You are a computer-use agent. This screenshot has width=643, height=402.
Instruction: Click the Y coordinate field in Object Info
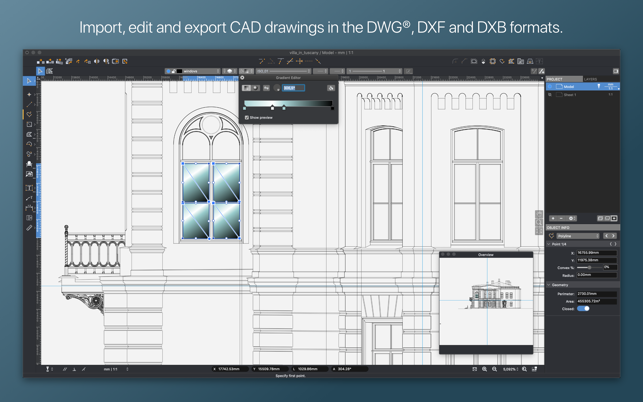597,260
